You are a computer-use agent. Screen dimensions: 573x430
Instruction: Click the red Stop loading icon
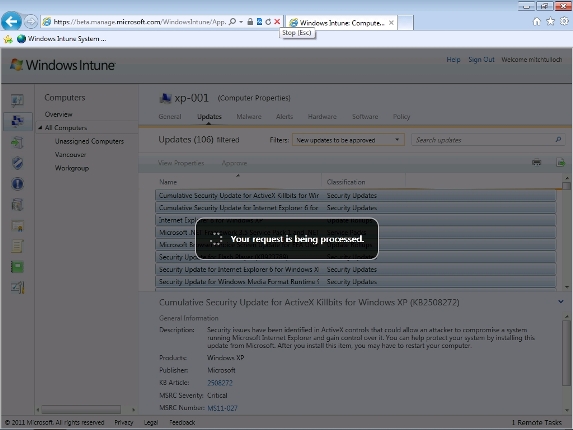point(277,22)
